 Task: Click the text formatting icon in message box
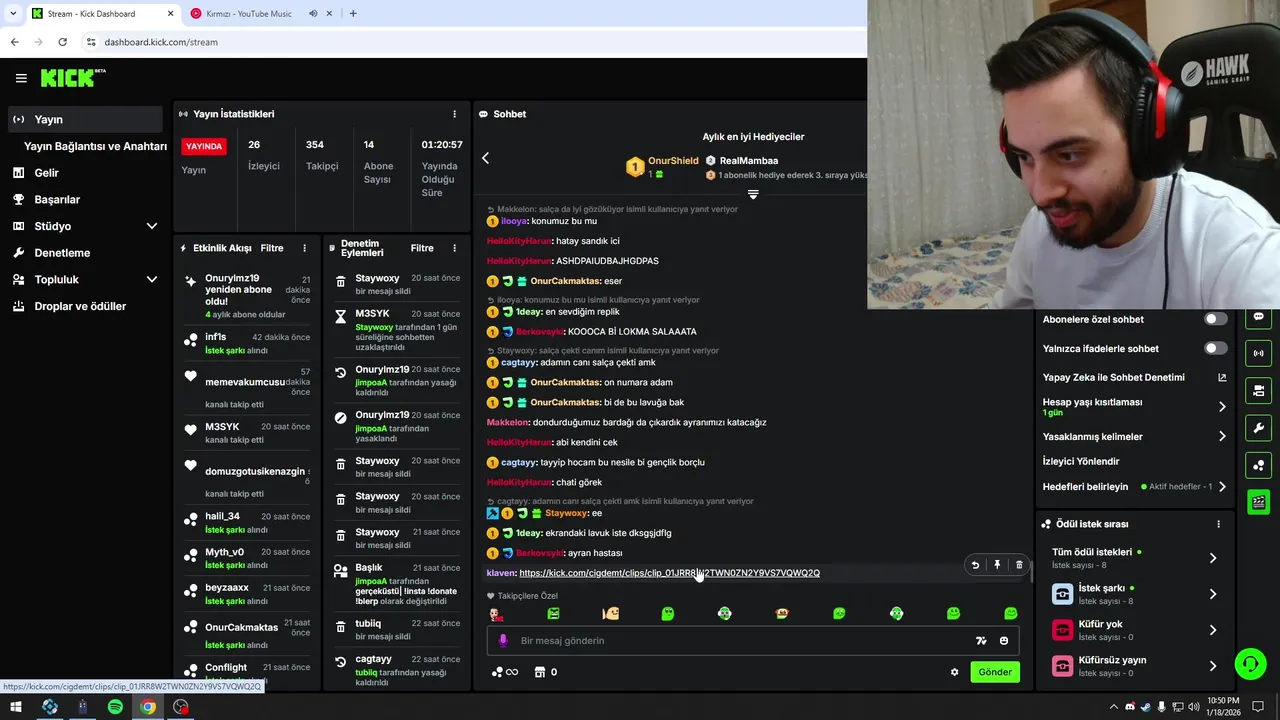pyautogui.click(x=981, y=641)
